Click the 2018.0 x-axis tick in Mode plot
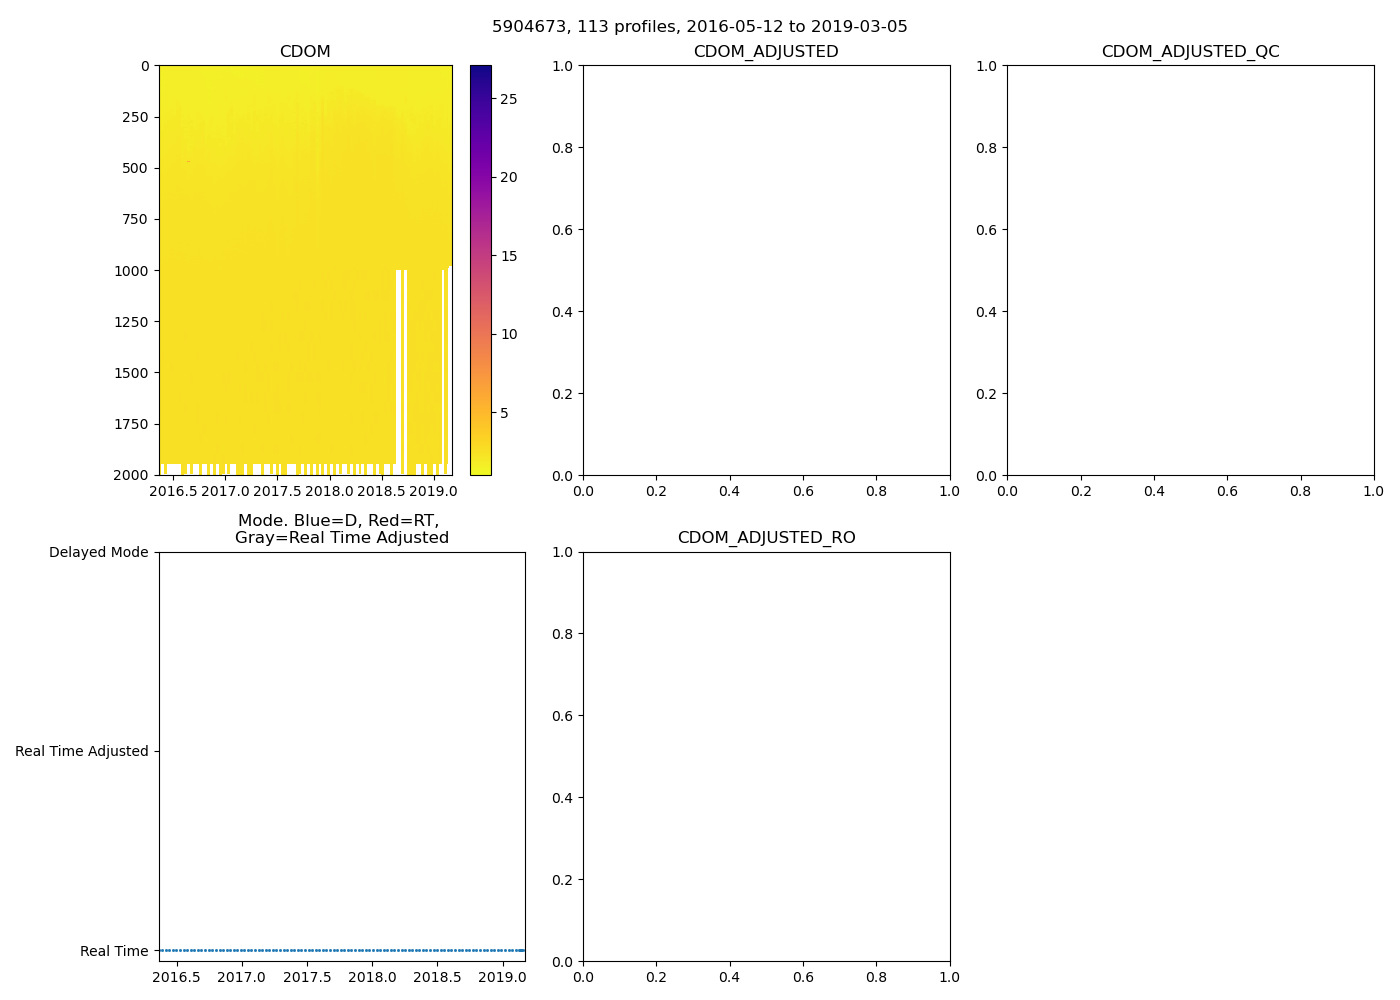 [372, 977]
